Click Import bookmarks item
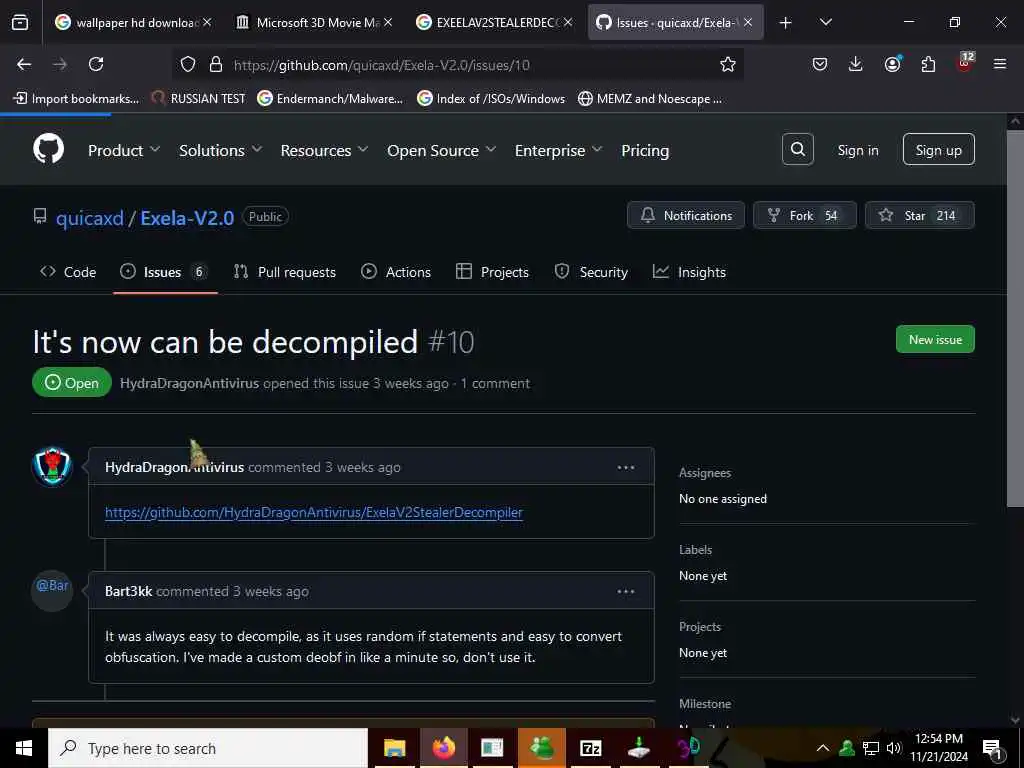The image size is (1024, 768). point(76,99)
